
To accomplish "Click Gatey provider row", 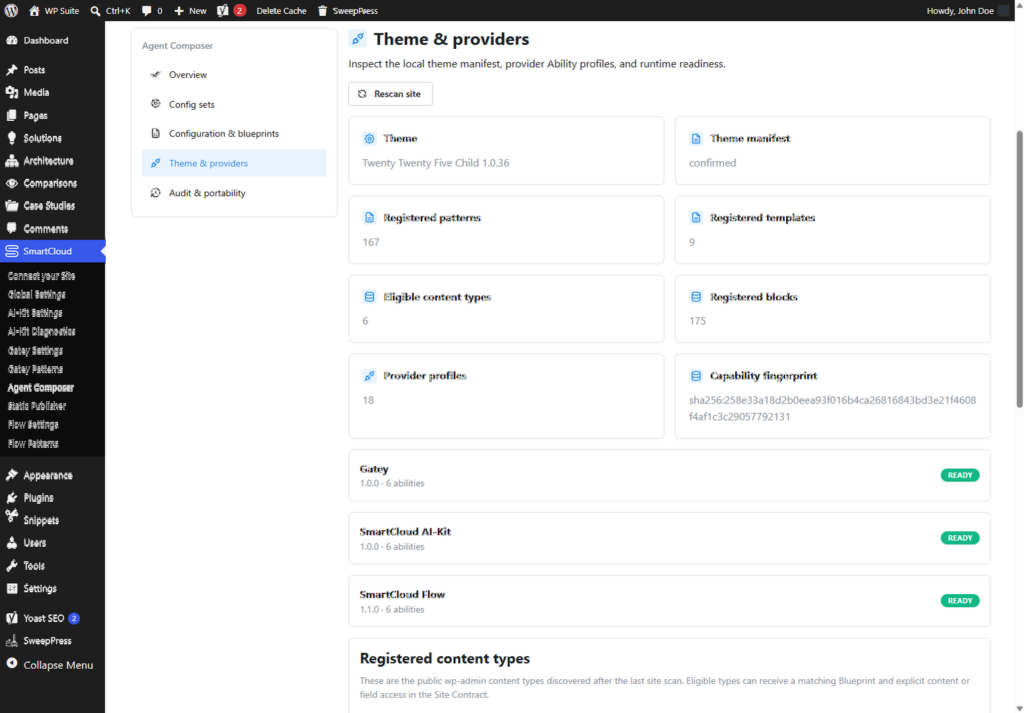I will pyautogui.click(x=669, y=475).
